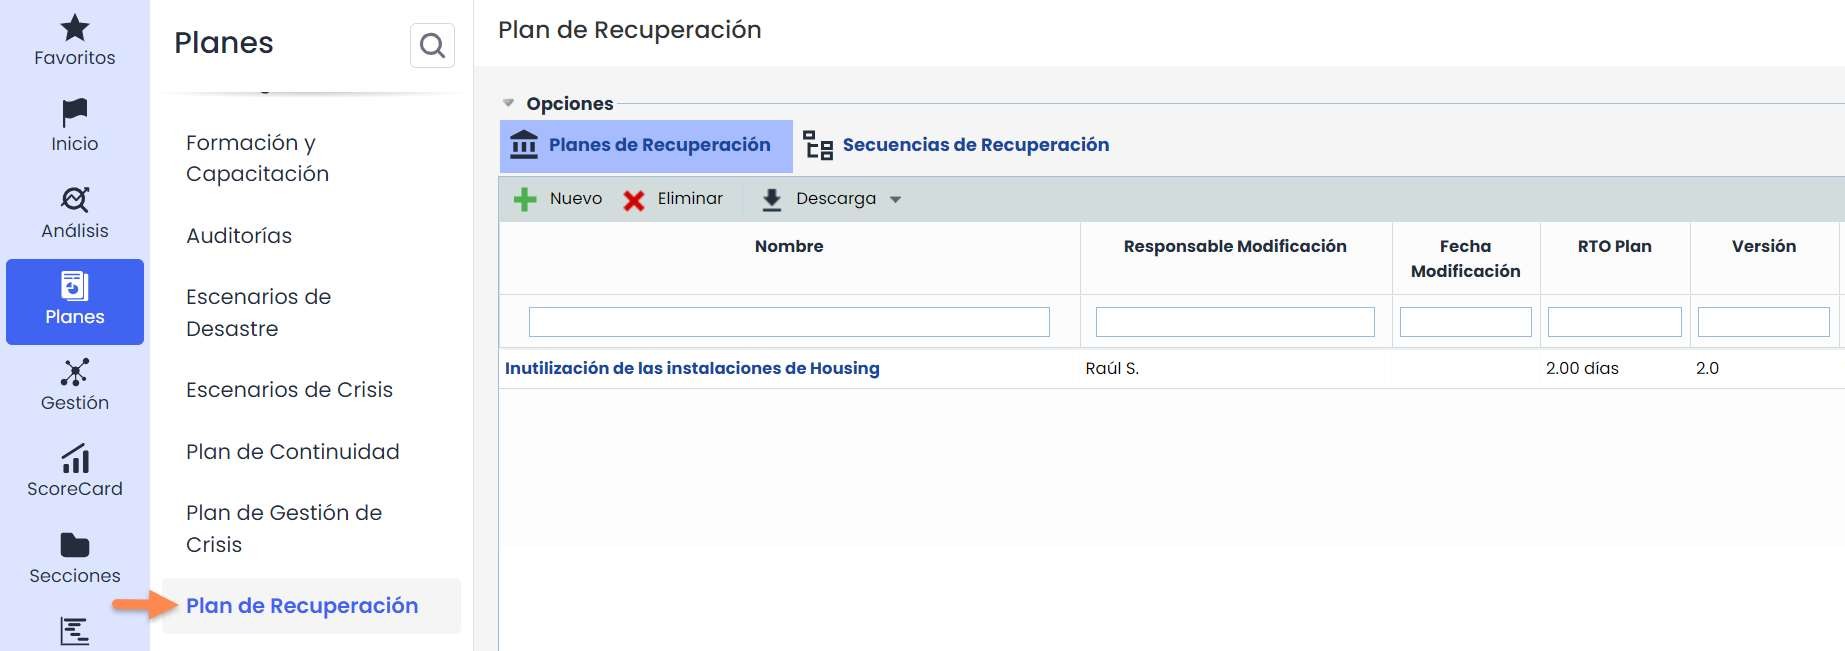The height and width of the screenshot is (651, 1845).
Task: Go to Inicio flag icon
Action: tap(75, 113)
